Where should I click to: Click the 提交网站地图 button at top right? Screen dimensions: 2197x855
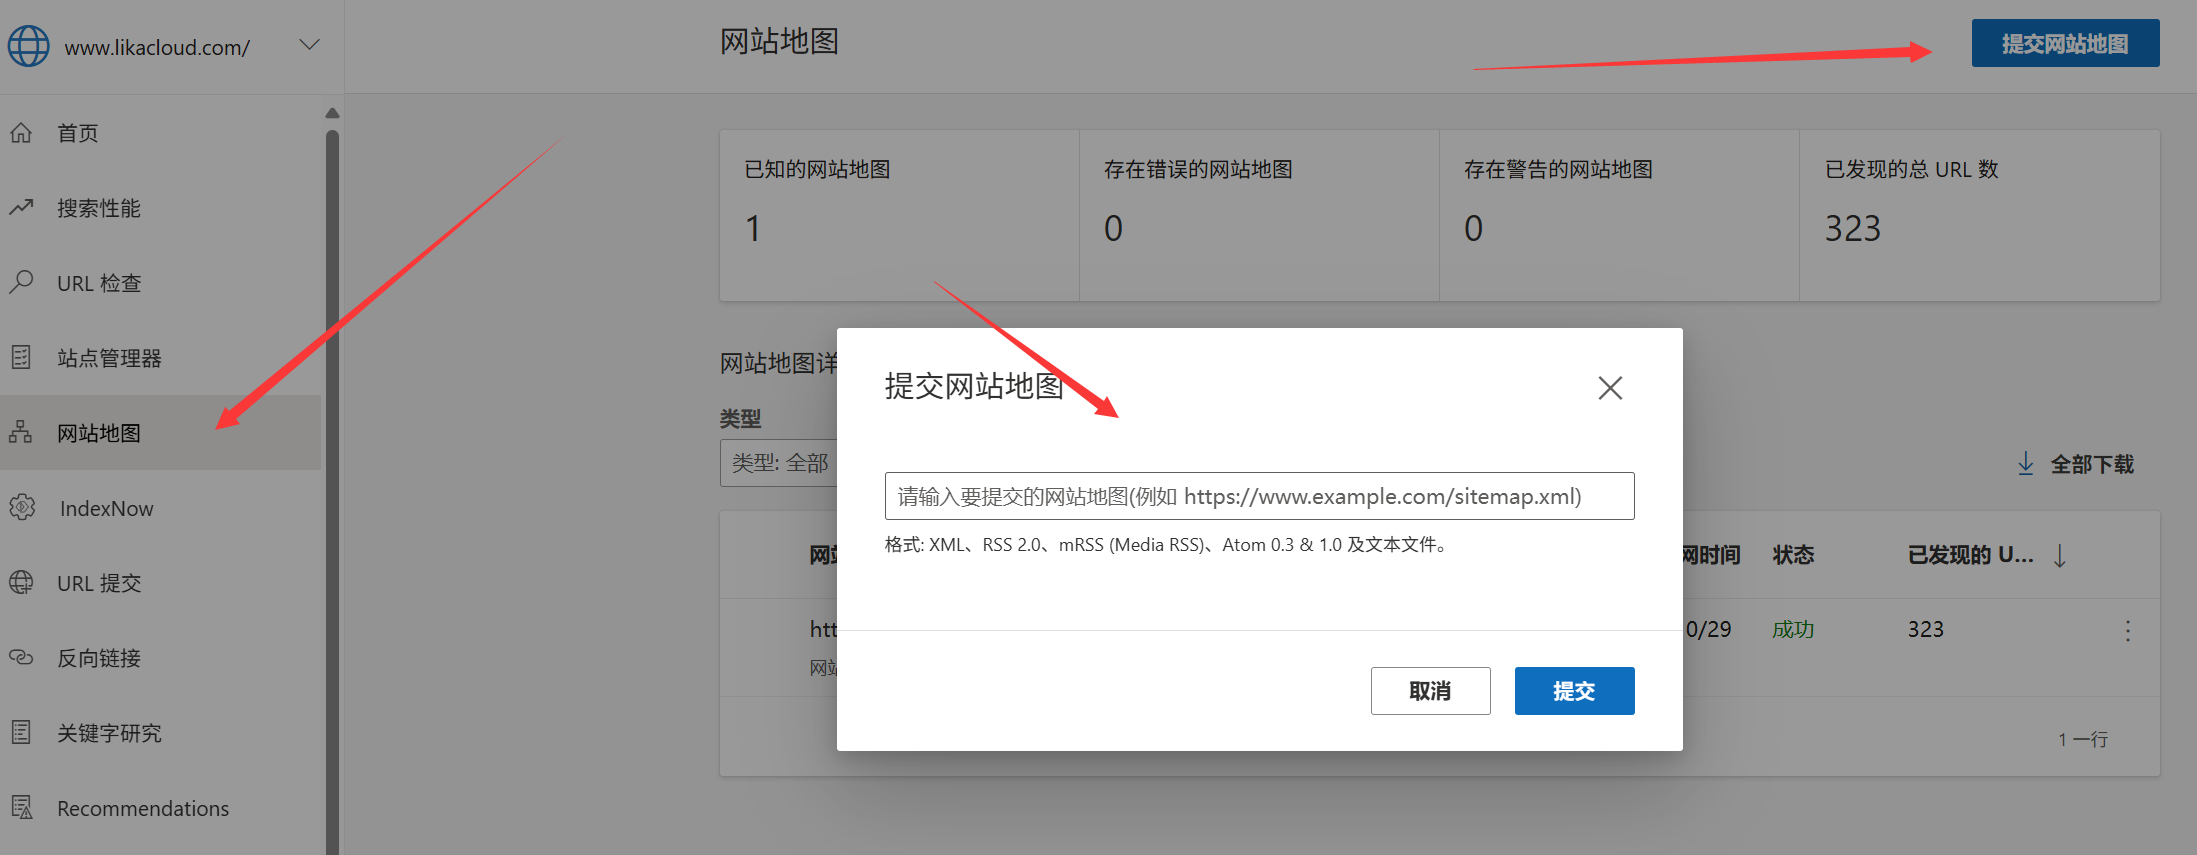coord(2064,44)
